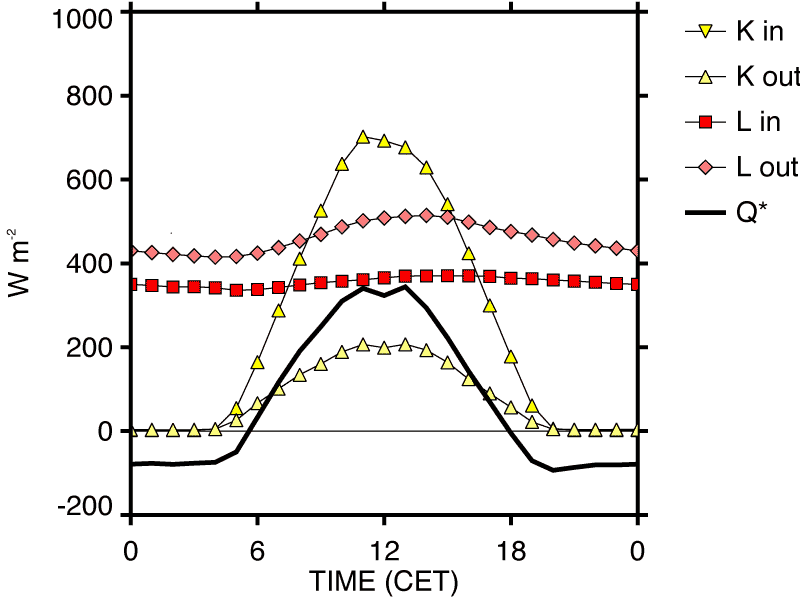Click the L out diamond marker at hour 12
Image resolution: width=800 pixels, height=602 pixels.
[x=384, y=217]
